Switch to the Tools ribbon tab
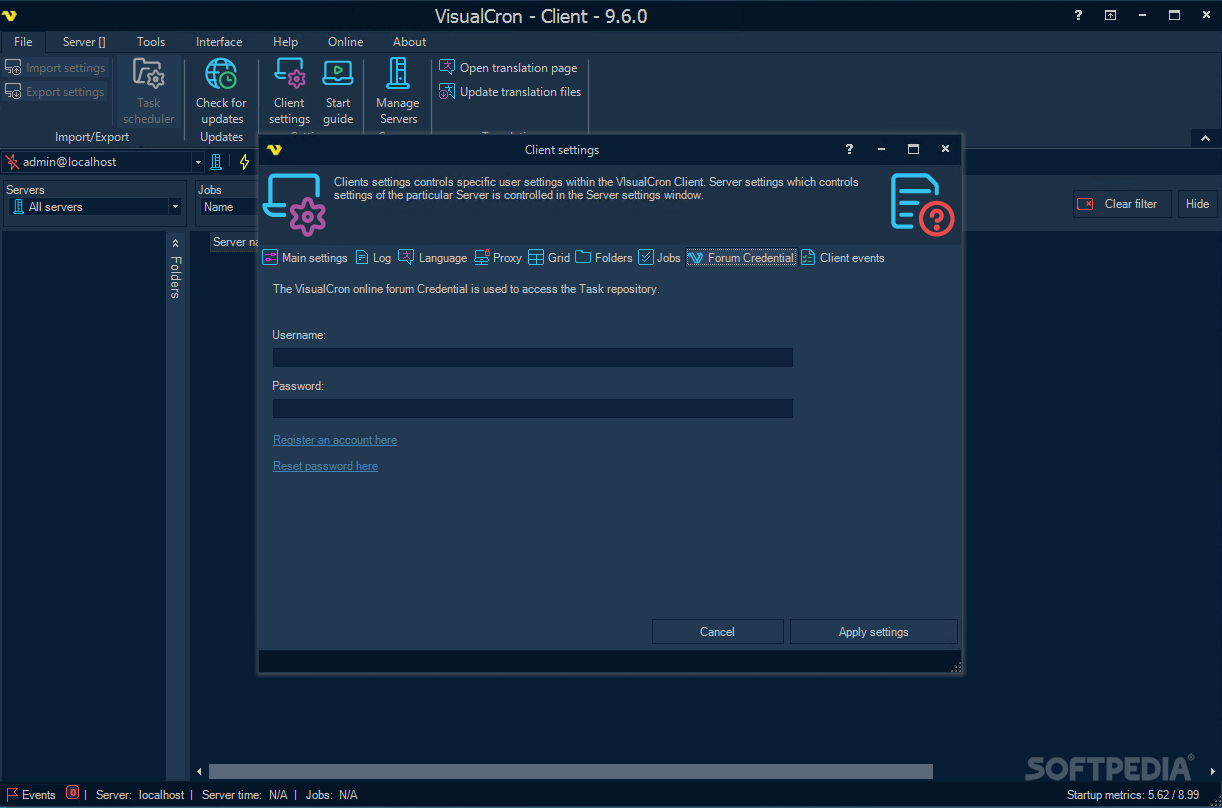Image resolution: width=1222 pixels, height=808 pixels. [151, 42]
